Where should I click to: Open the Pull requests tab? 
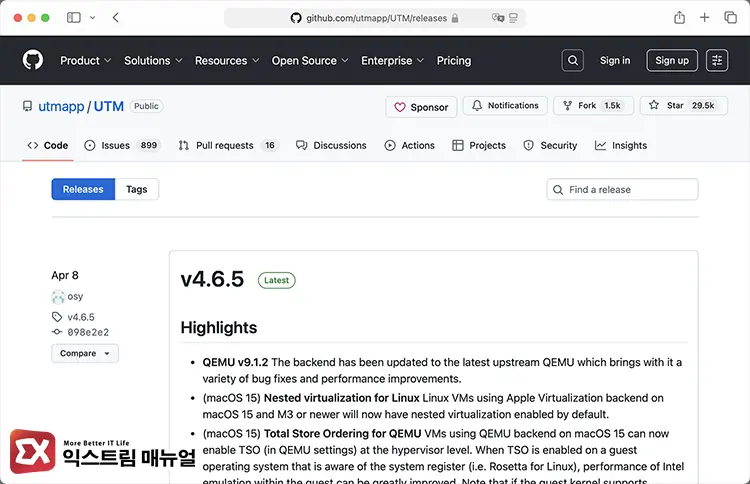(x=228, y=145)
